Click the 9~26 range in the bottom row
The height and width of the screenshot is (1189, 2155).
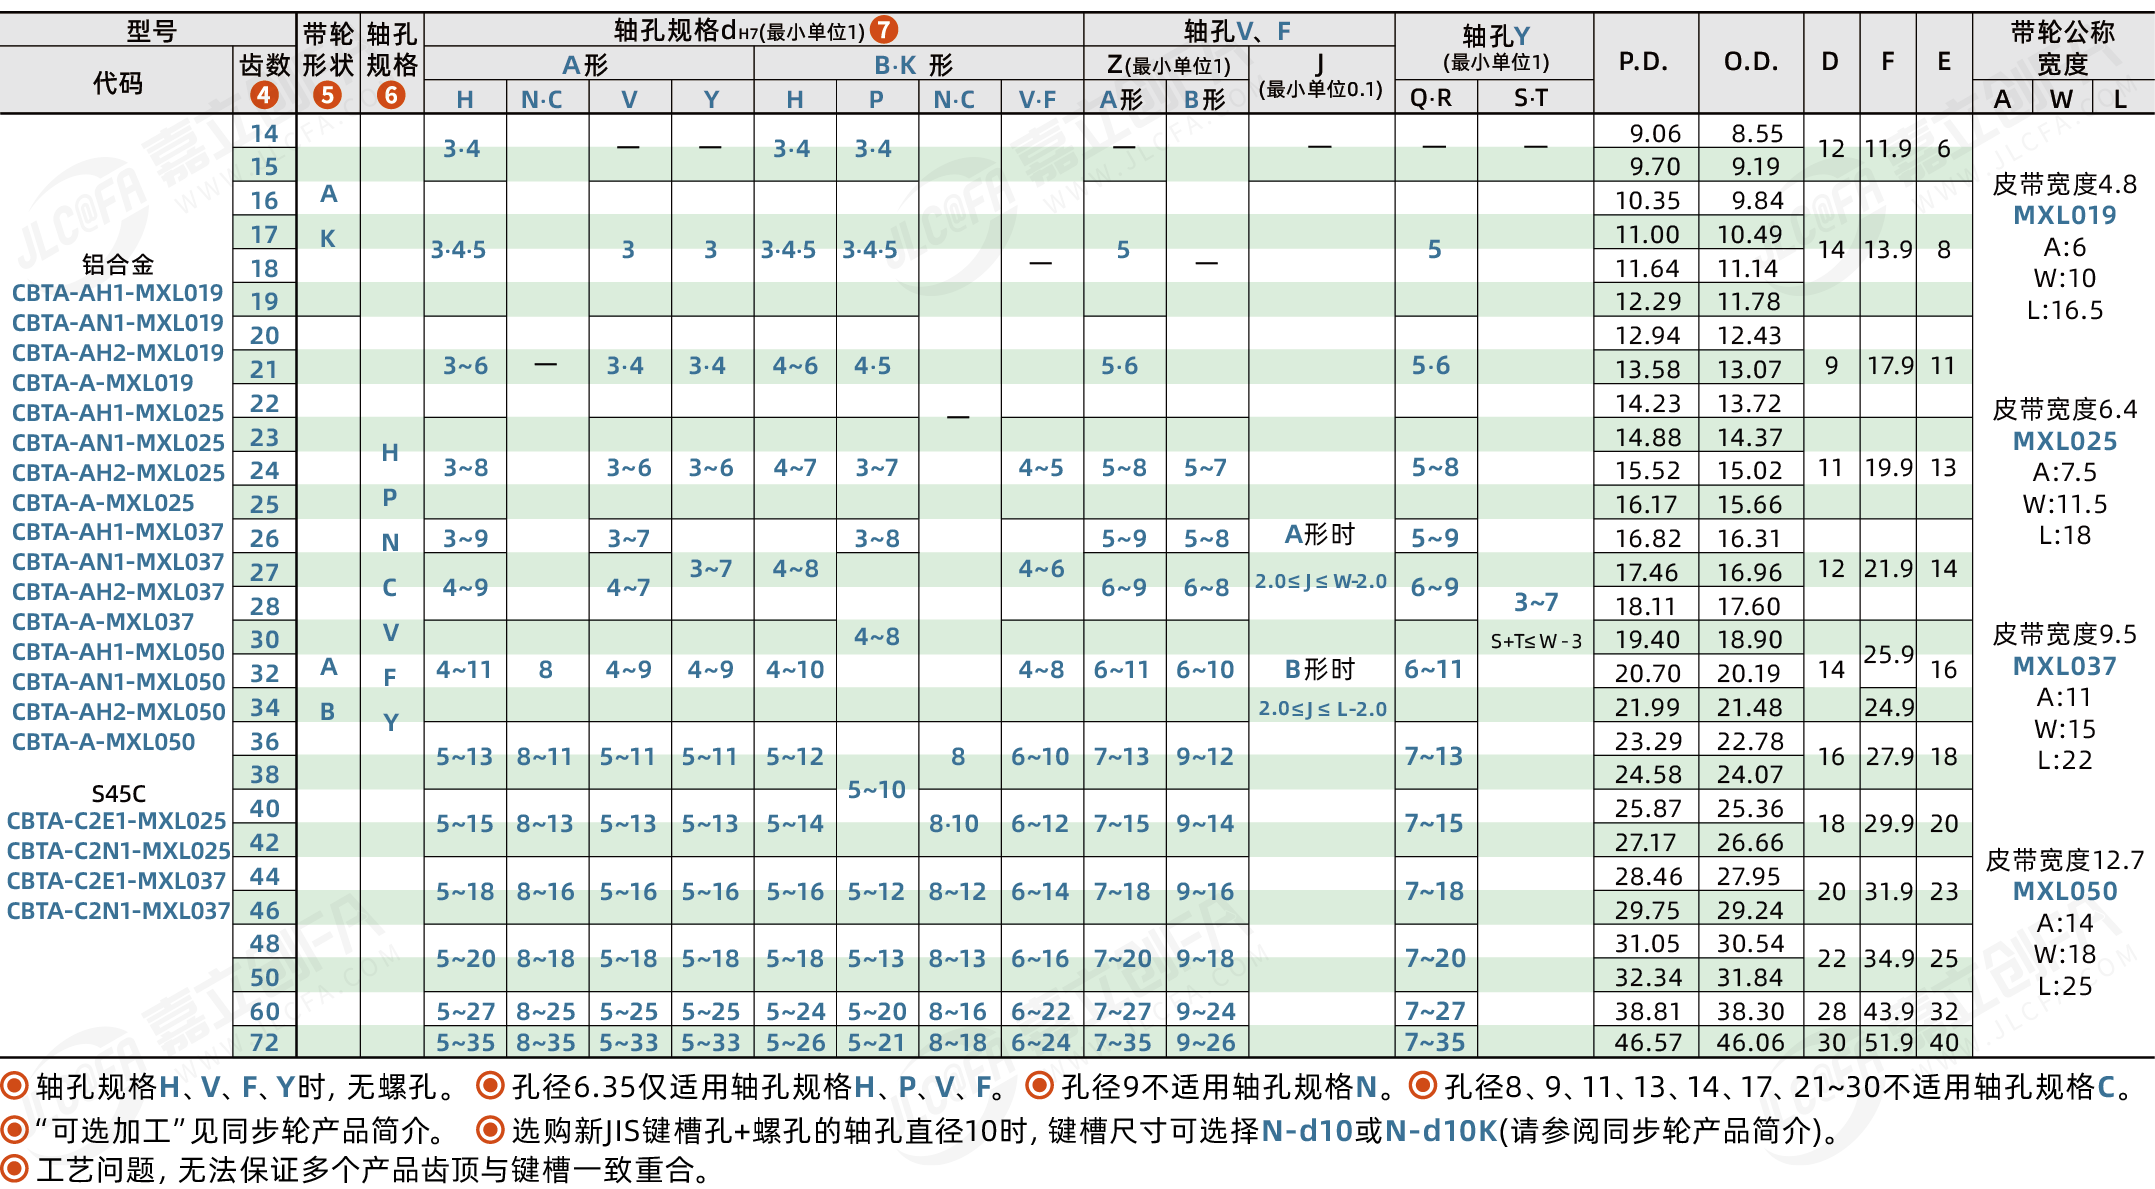click(1205, 1042)
